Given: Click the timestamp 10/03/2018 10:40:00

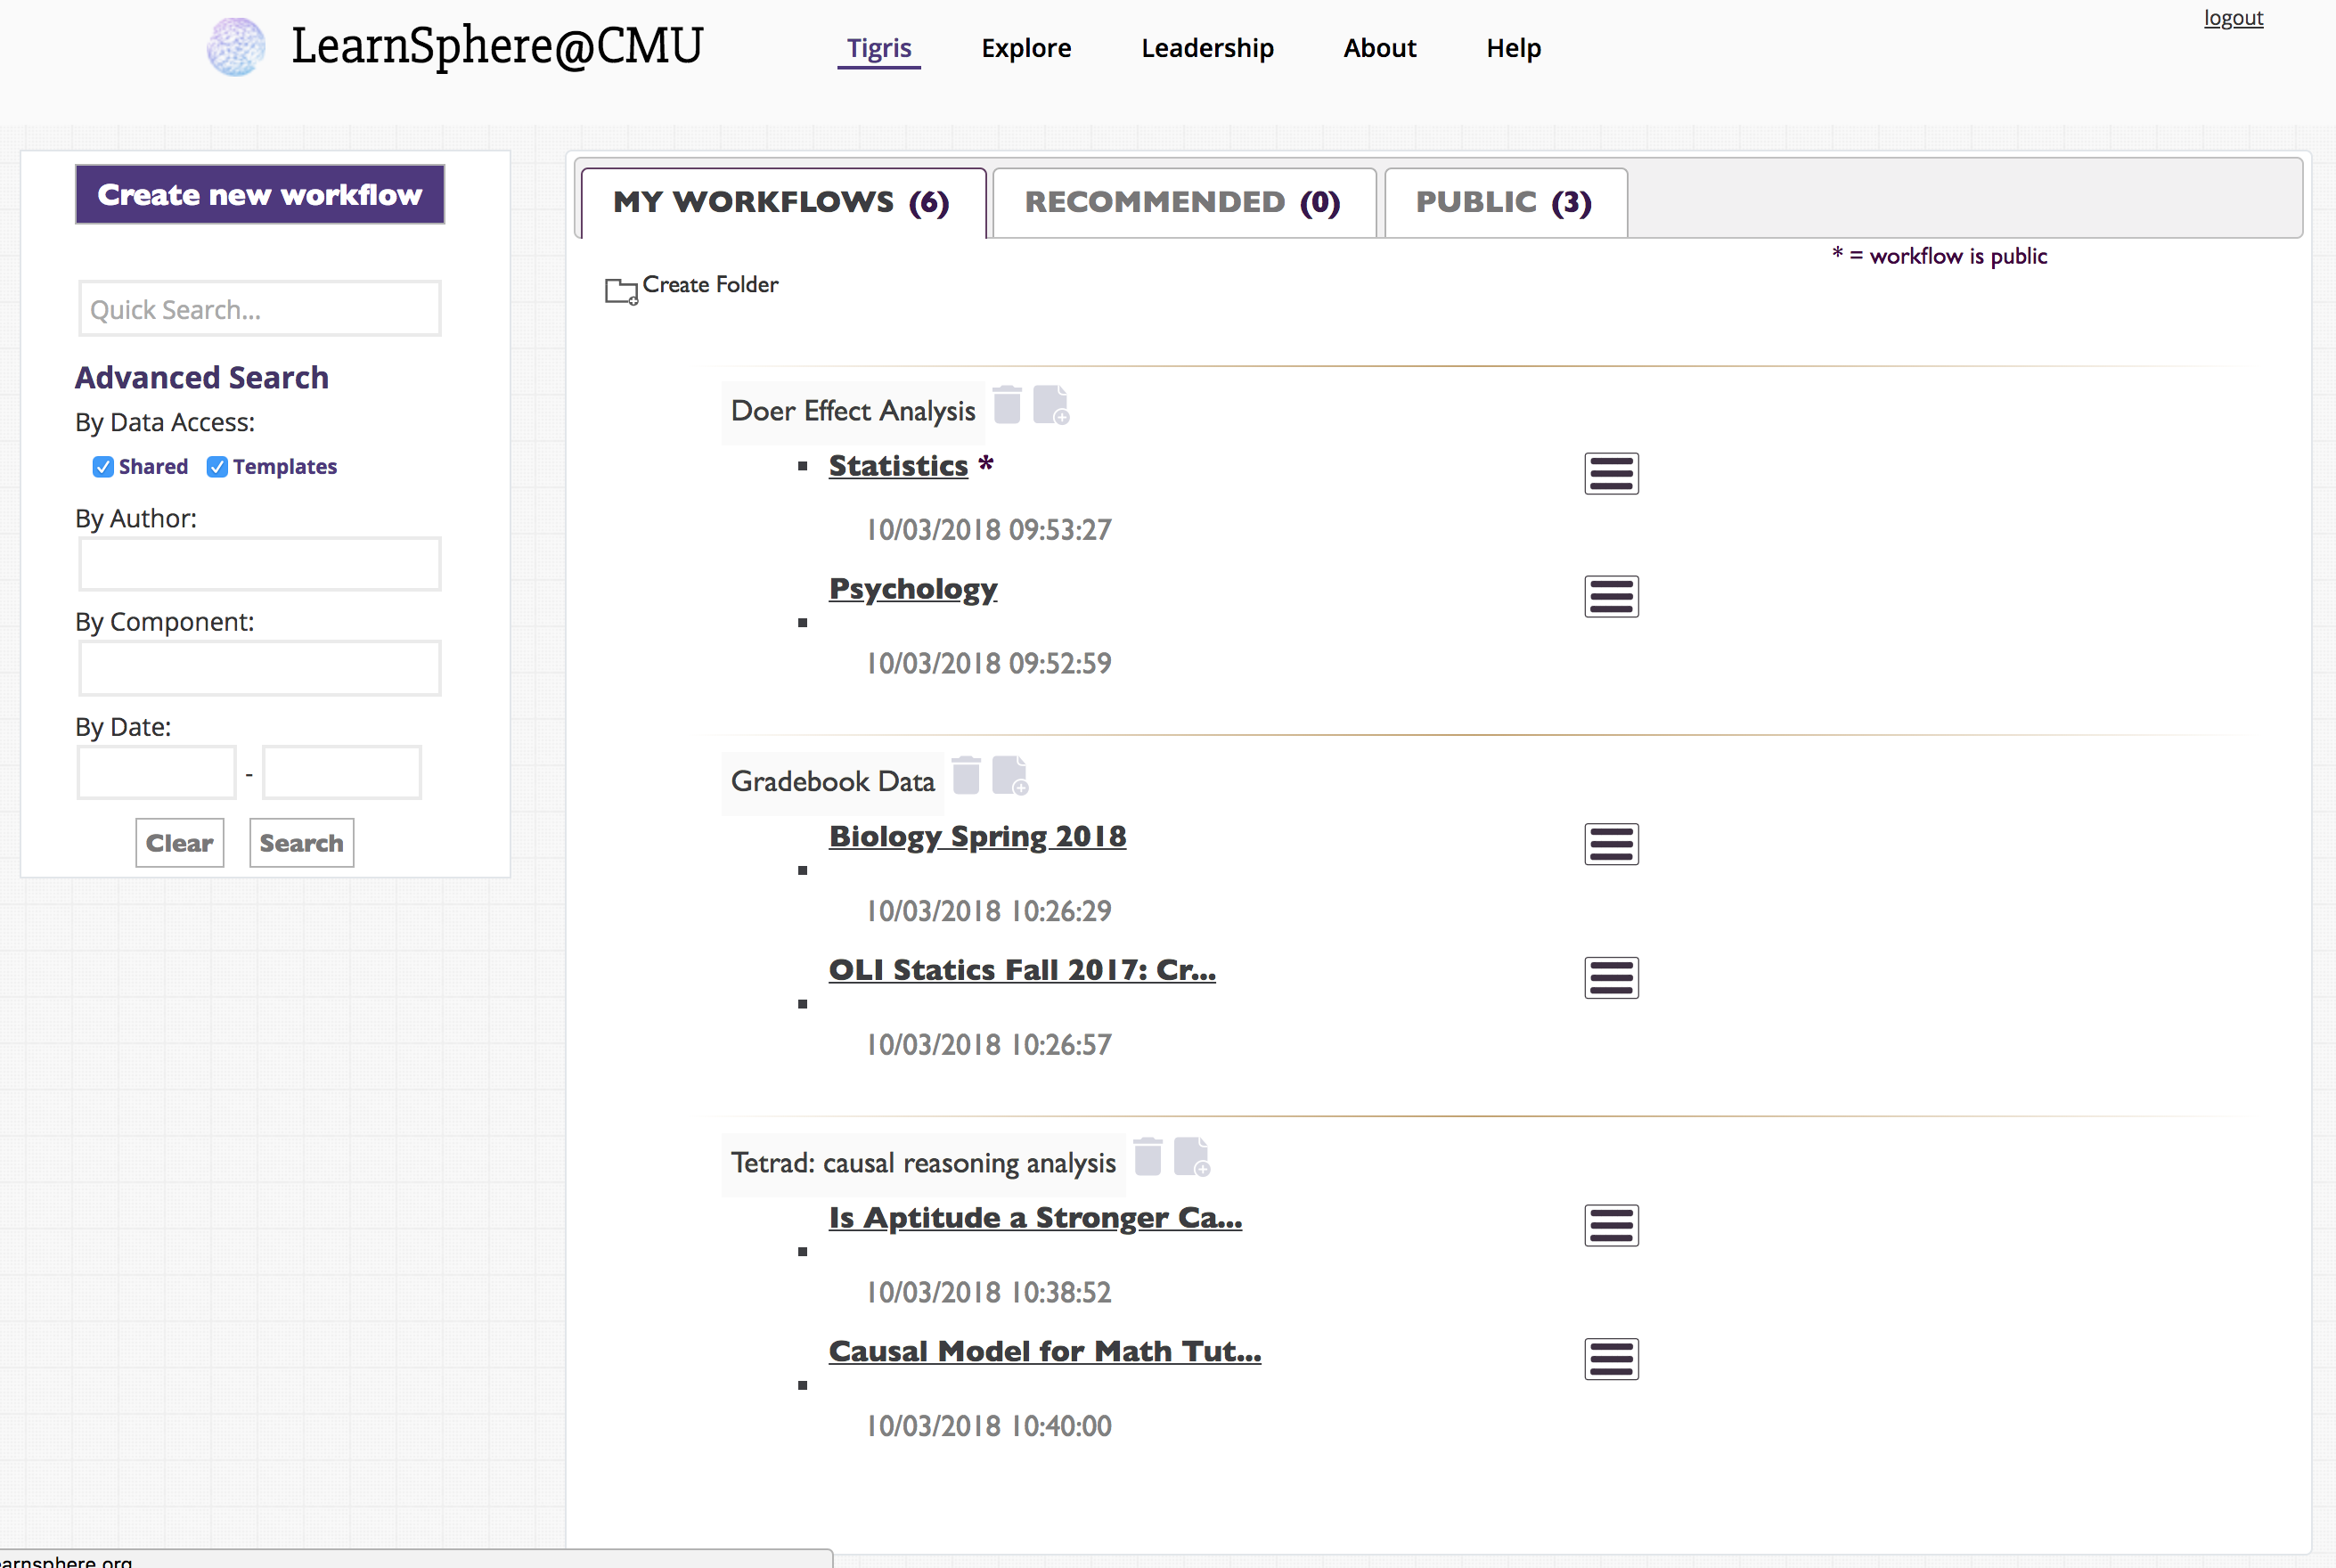Looking at the screenshot, I should click(988, 1426).
